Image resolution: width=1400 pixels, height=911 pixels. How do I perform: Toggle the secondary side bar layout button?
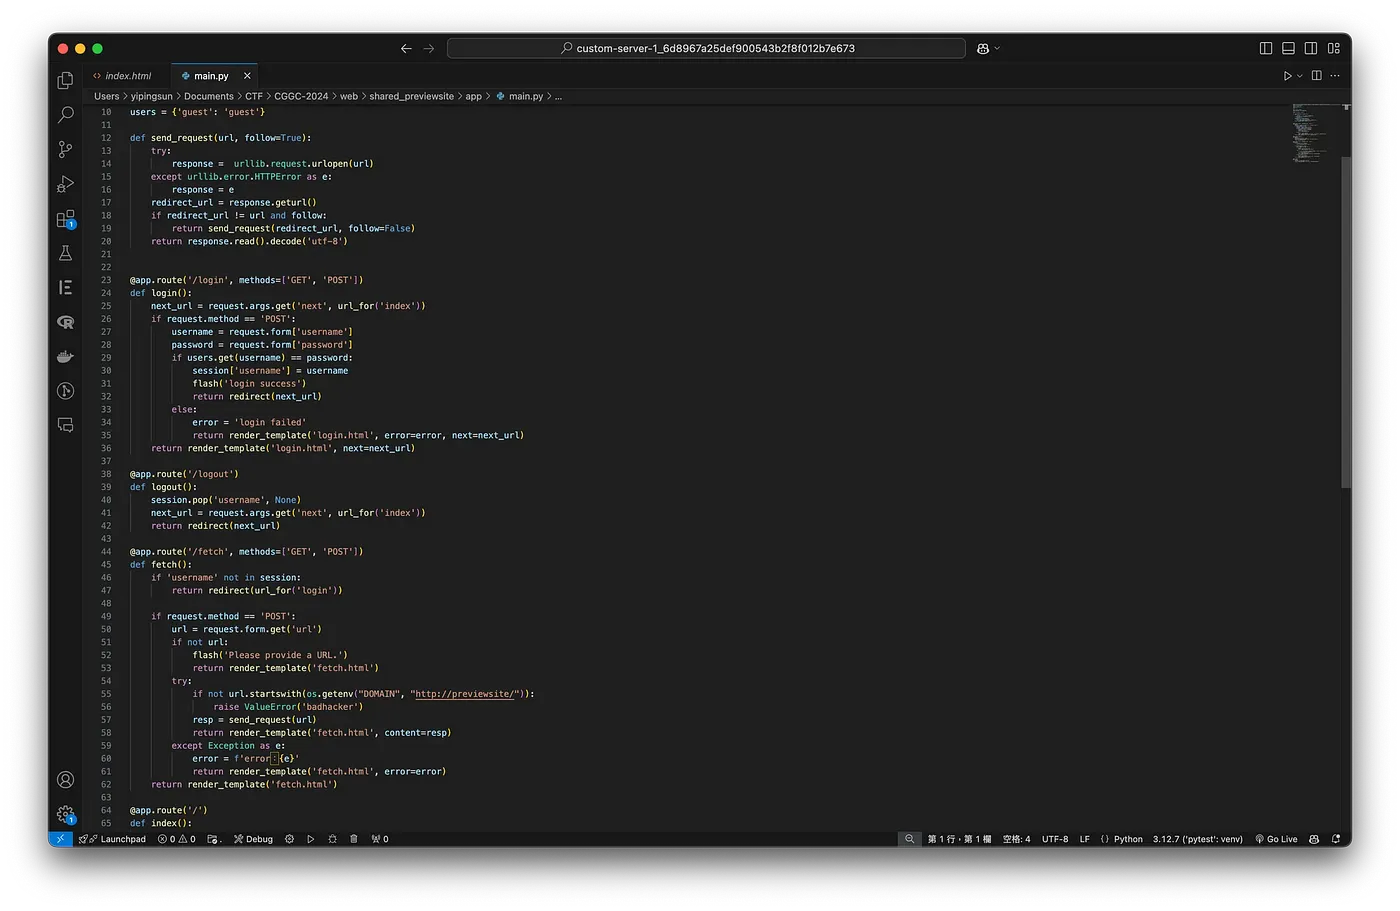tap(1311, 48)
